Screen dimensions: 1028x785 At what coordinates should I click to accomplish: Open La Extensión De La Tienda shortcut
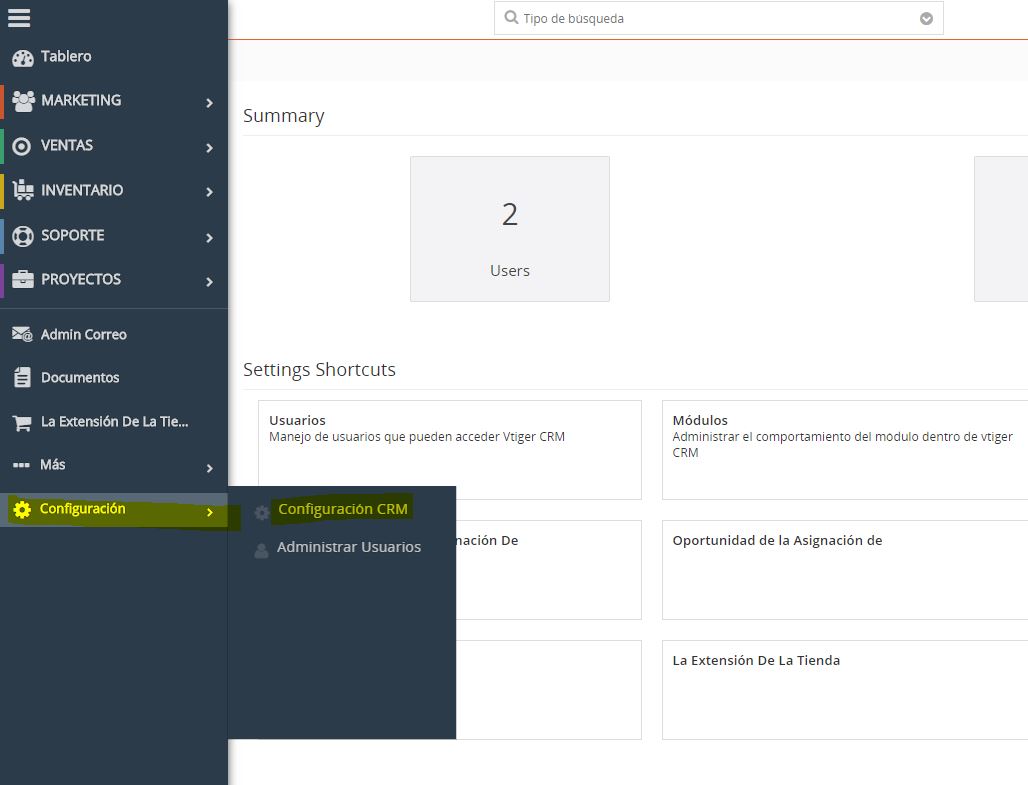(x=845, y=690)
